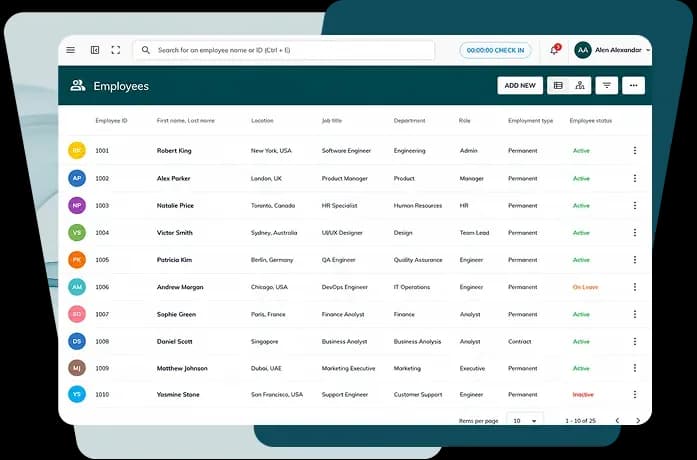Sort by Location column header
The height and width of the screenshot is (460, 697).
[x=262, y=120]
